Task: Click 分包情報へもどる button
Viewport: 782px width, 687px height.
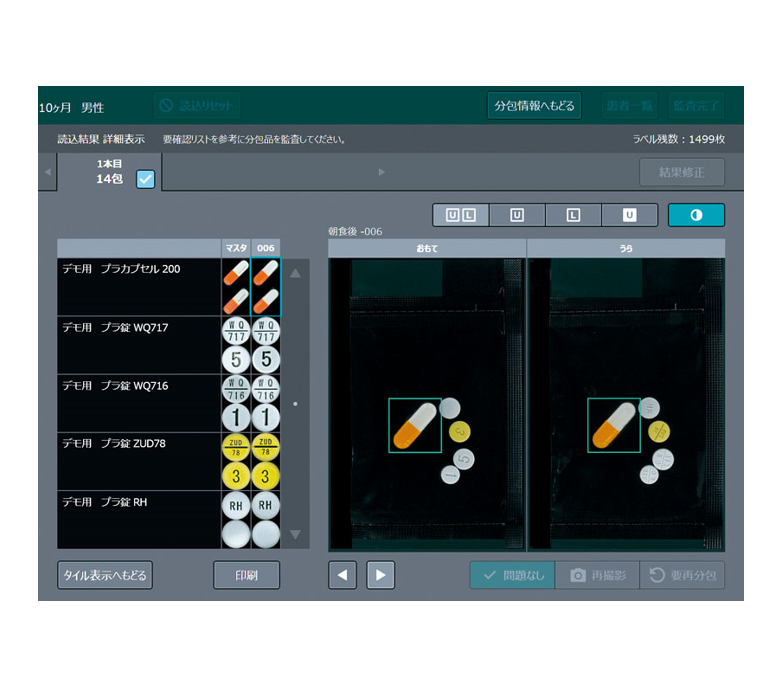Action: 534,106
